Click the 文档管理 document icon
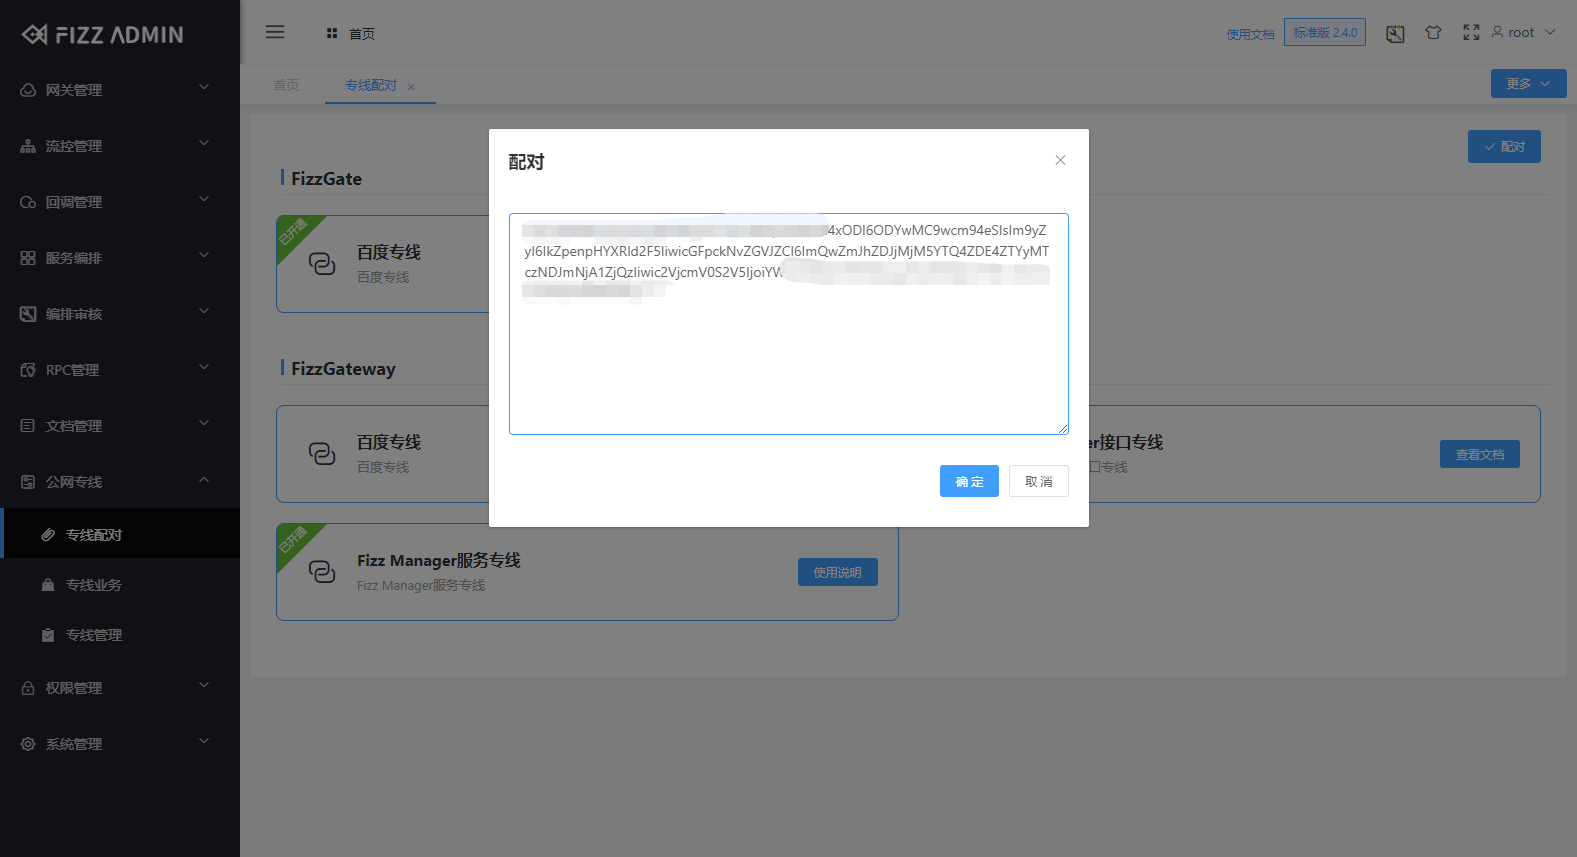 tap(28, 426)
